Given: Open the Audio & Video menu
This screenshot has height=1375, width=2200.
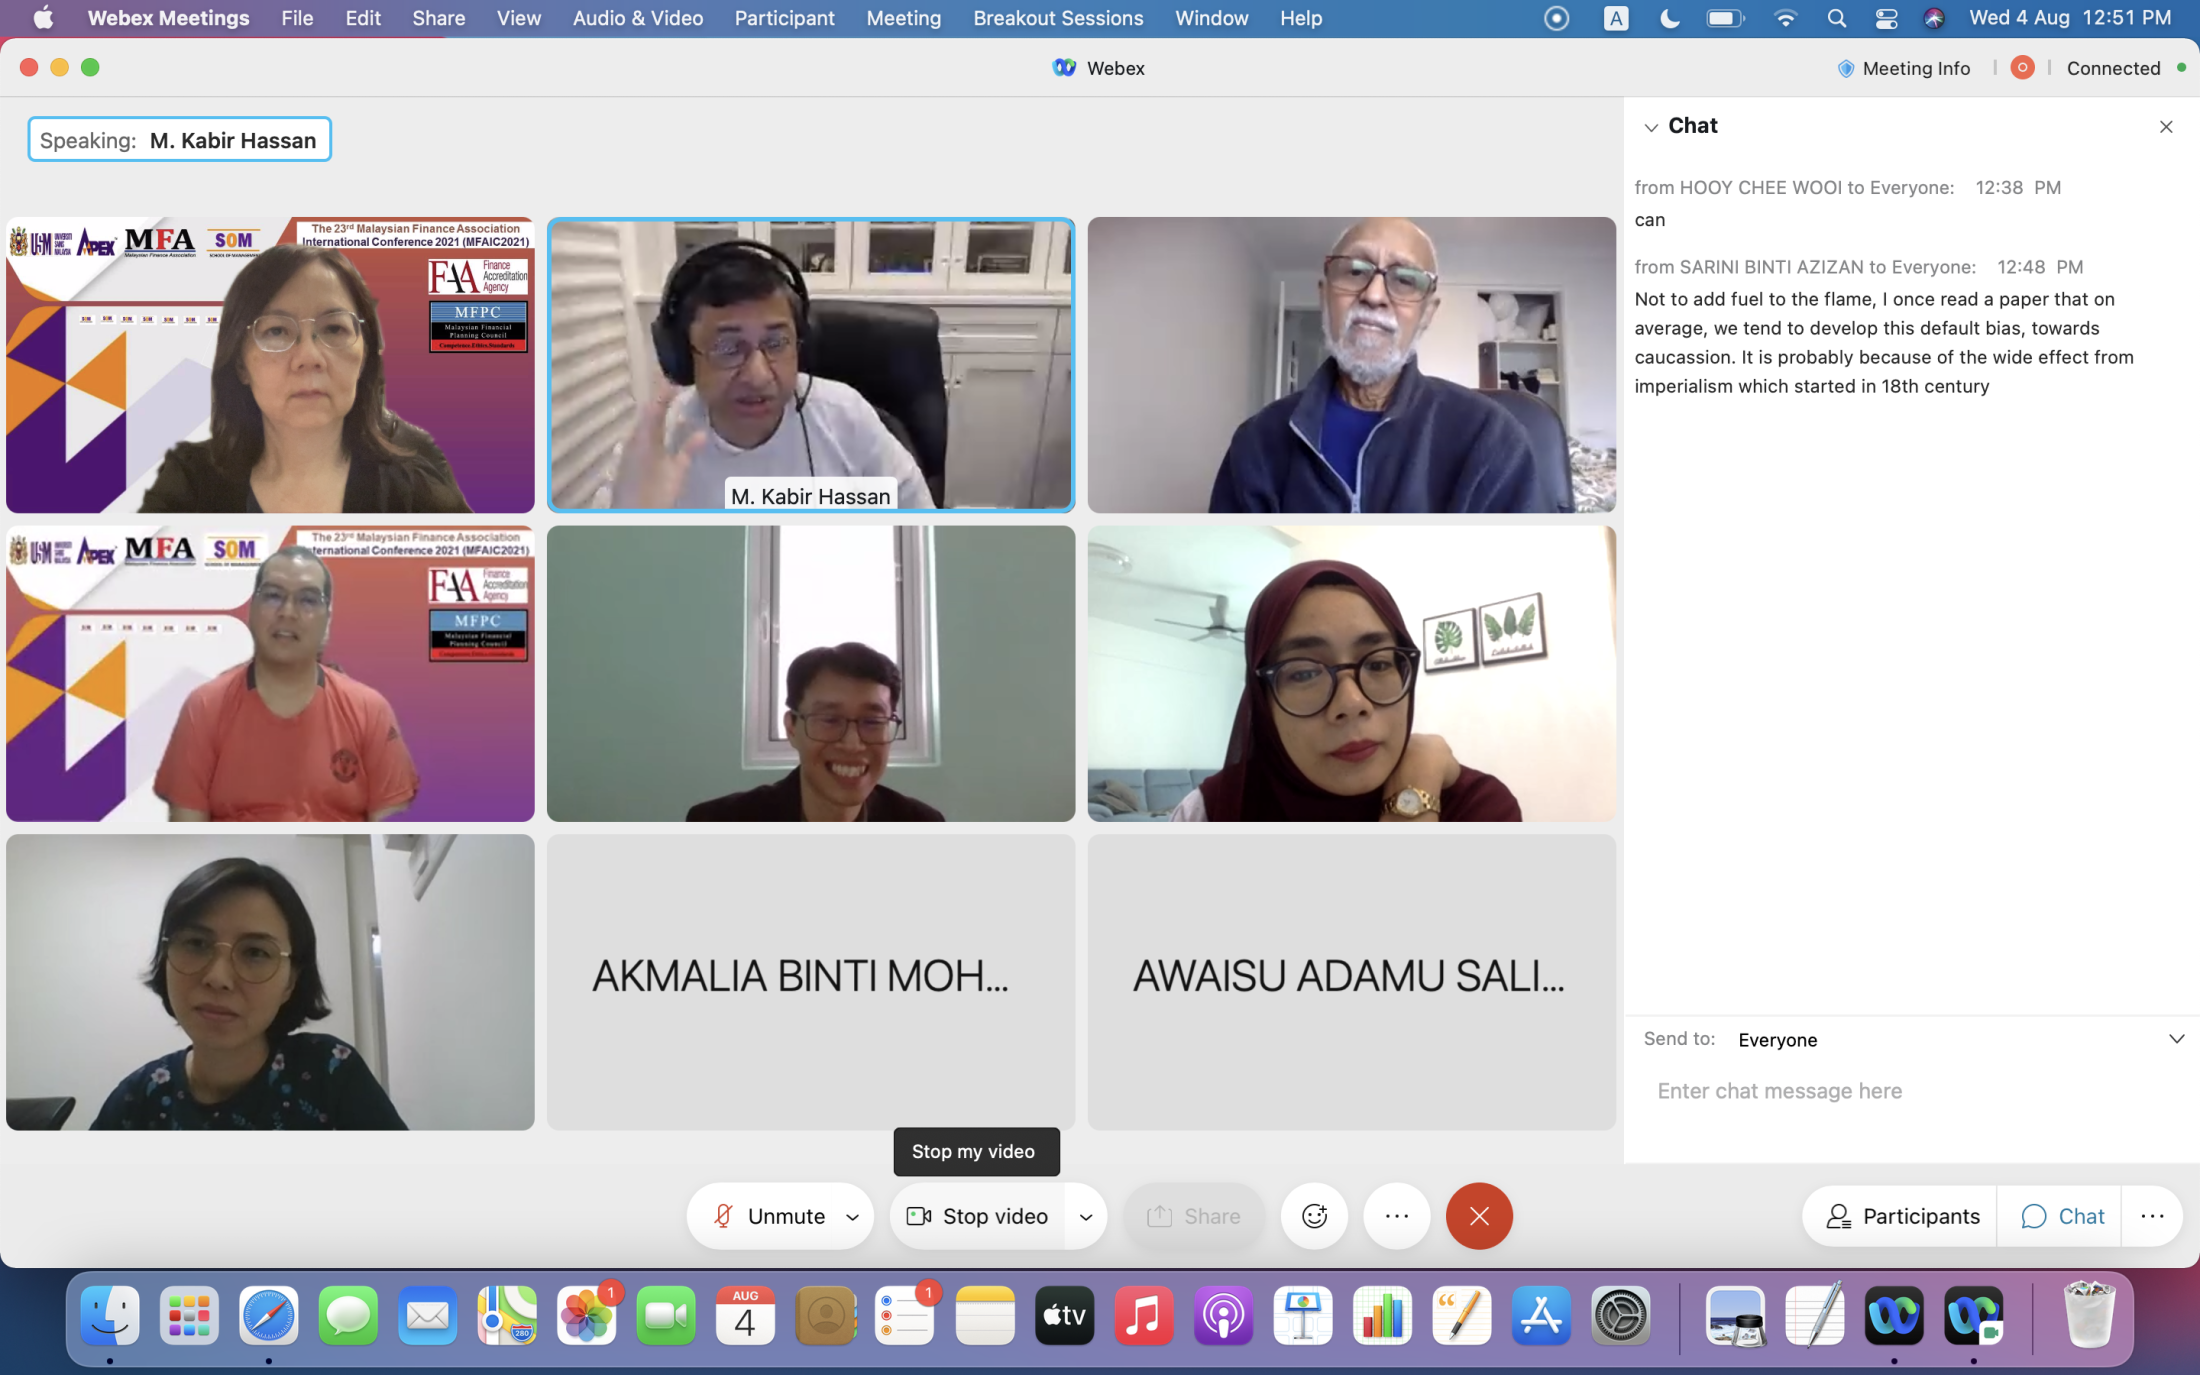Looking at the screenshot, I should pos(637,18).
